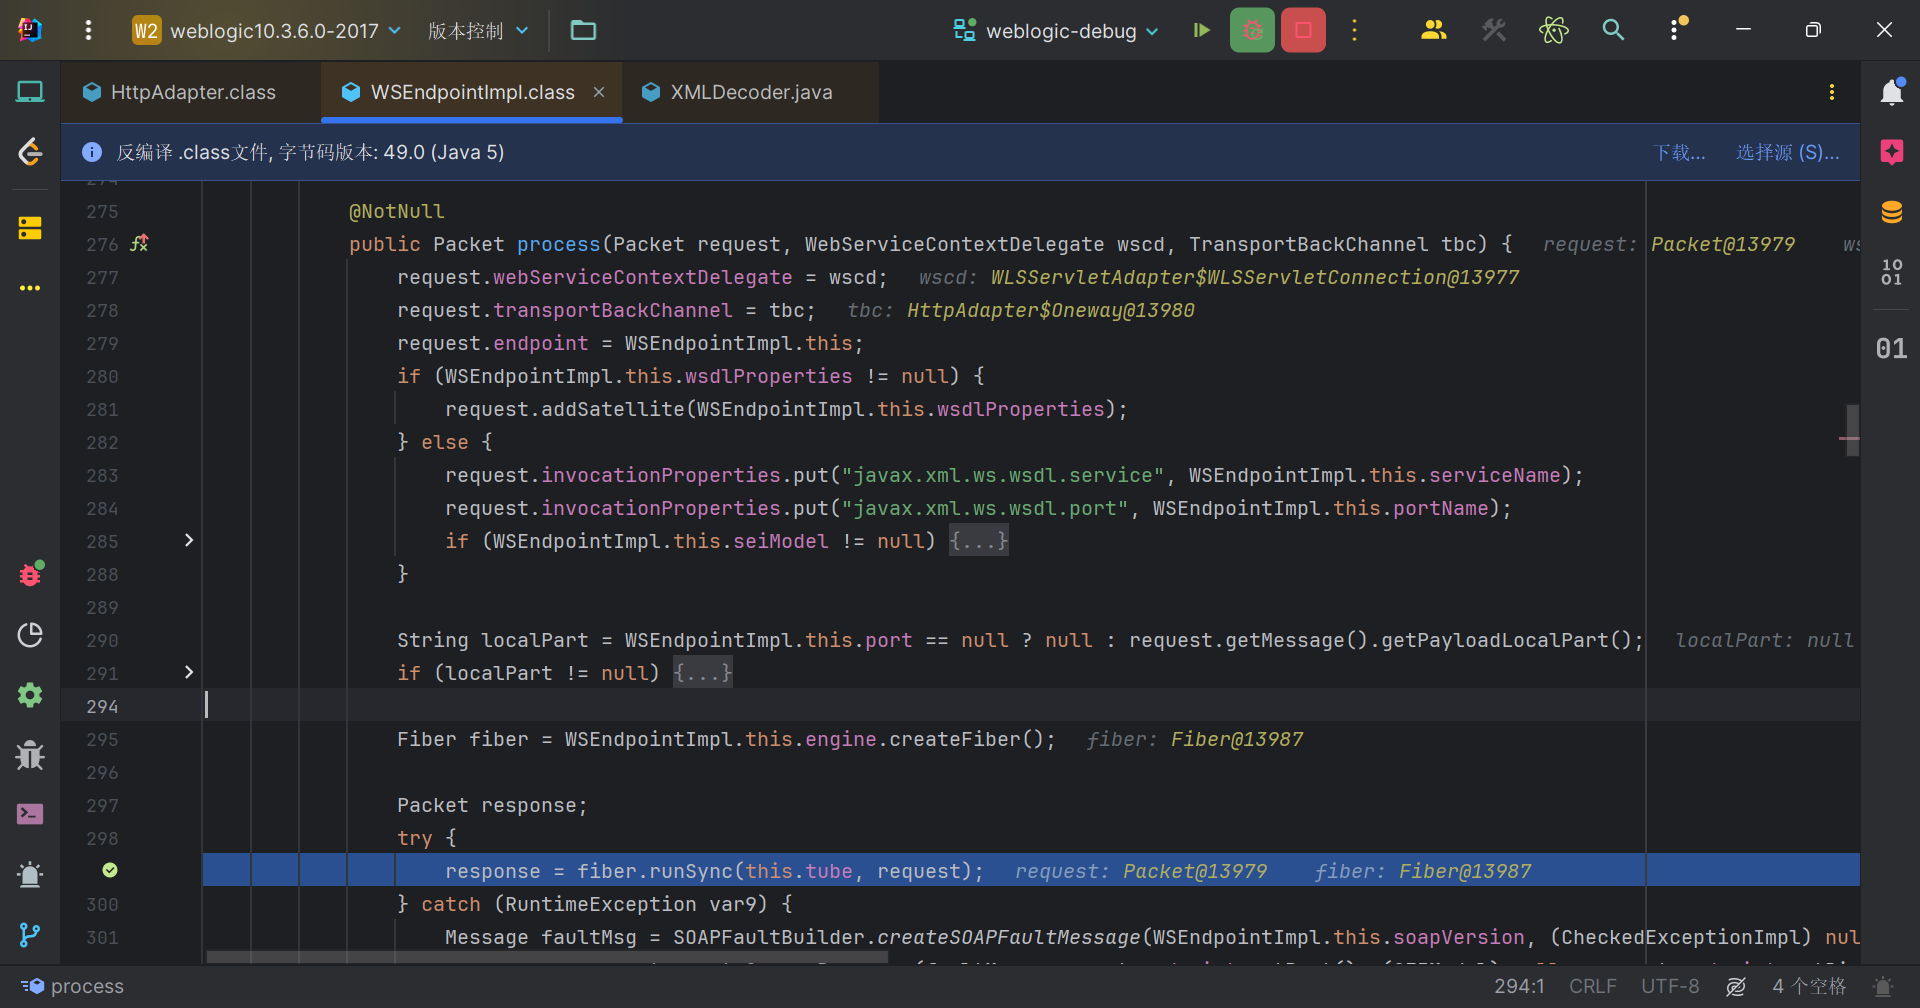
Task: Open the weblogic-debug run configuration dropdown
Action: (1056, 31)
